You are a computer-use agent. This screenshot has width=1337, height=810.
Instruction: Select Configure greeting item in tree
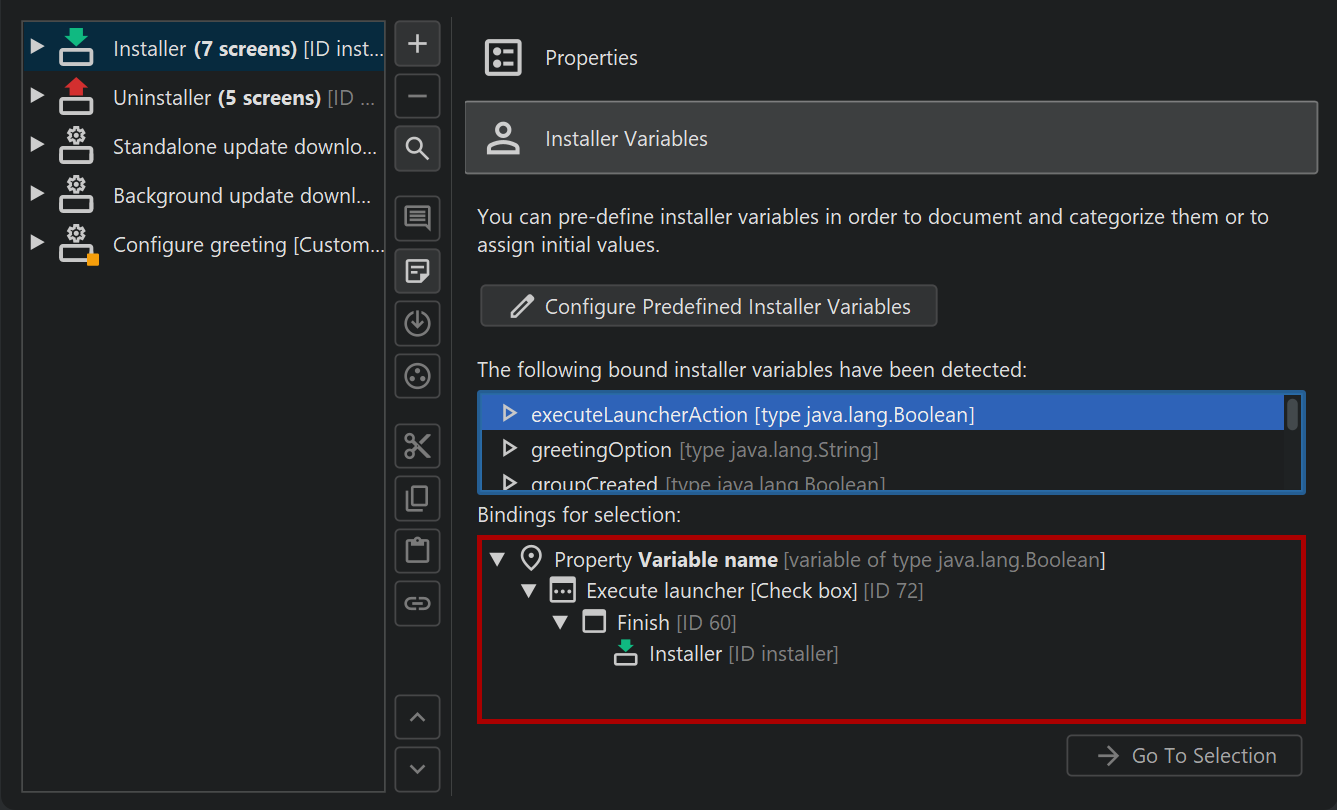pos(247,245)
